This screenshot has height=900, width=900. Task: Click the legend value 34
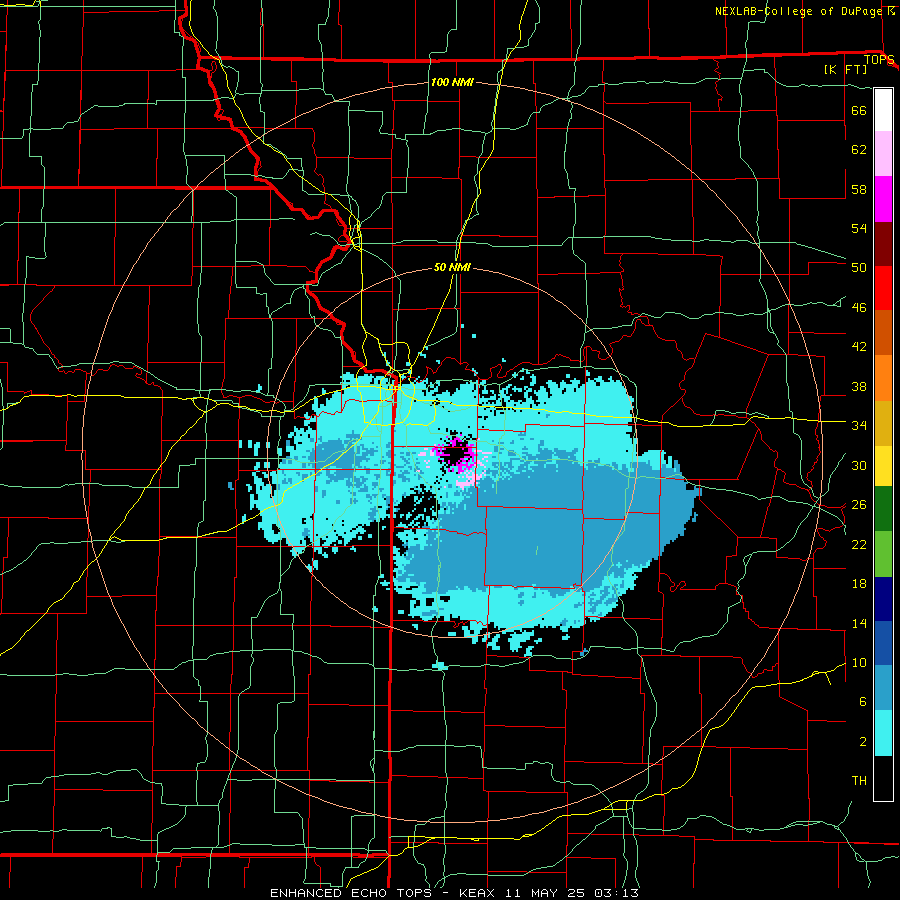pyautogui.click(x=859, y=426)
